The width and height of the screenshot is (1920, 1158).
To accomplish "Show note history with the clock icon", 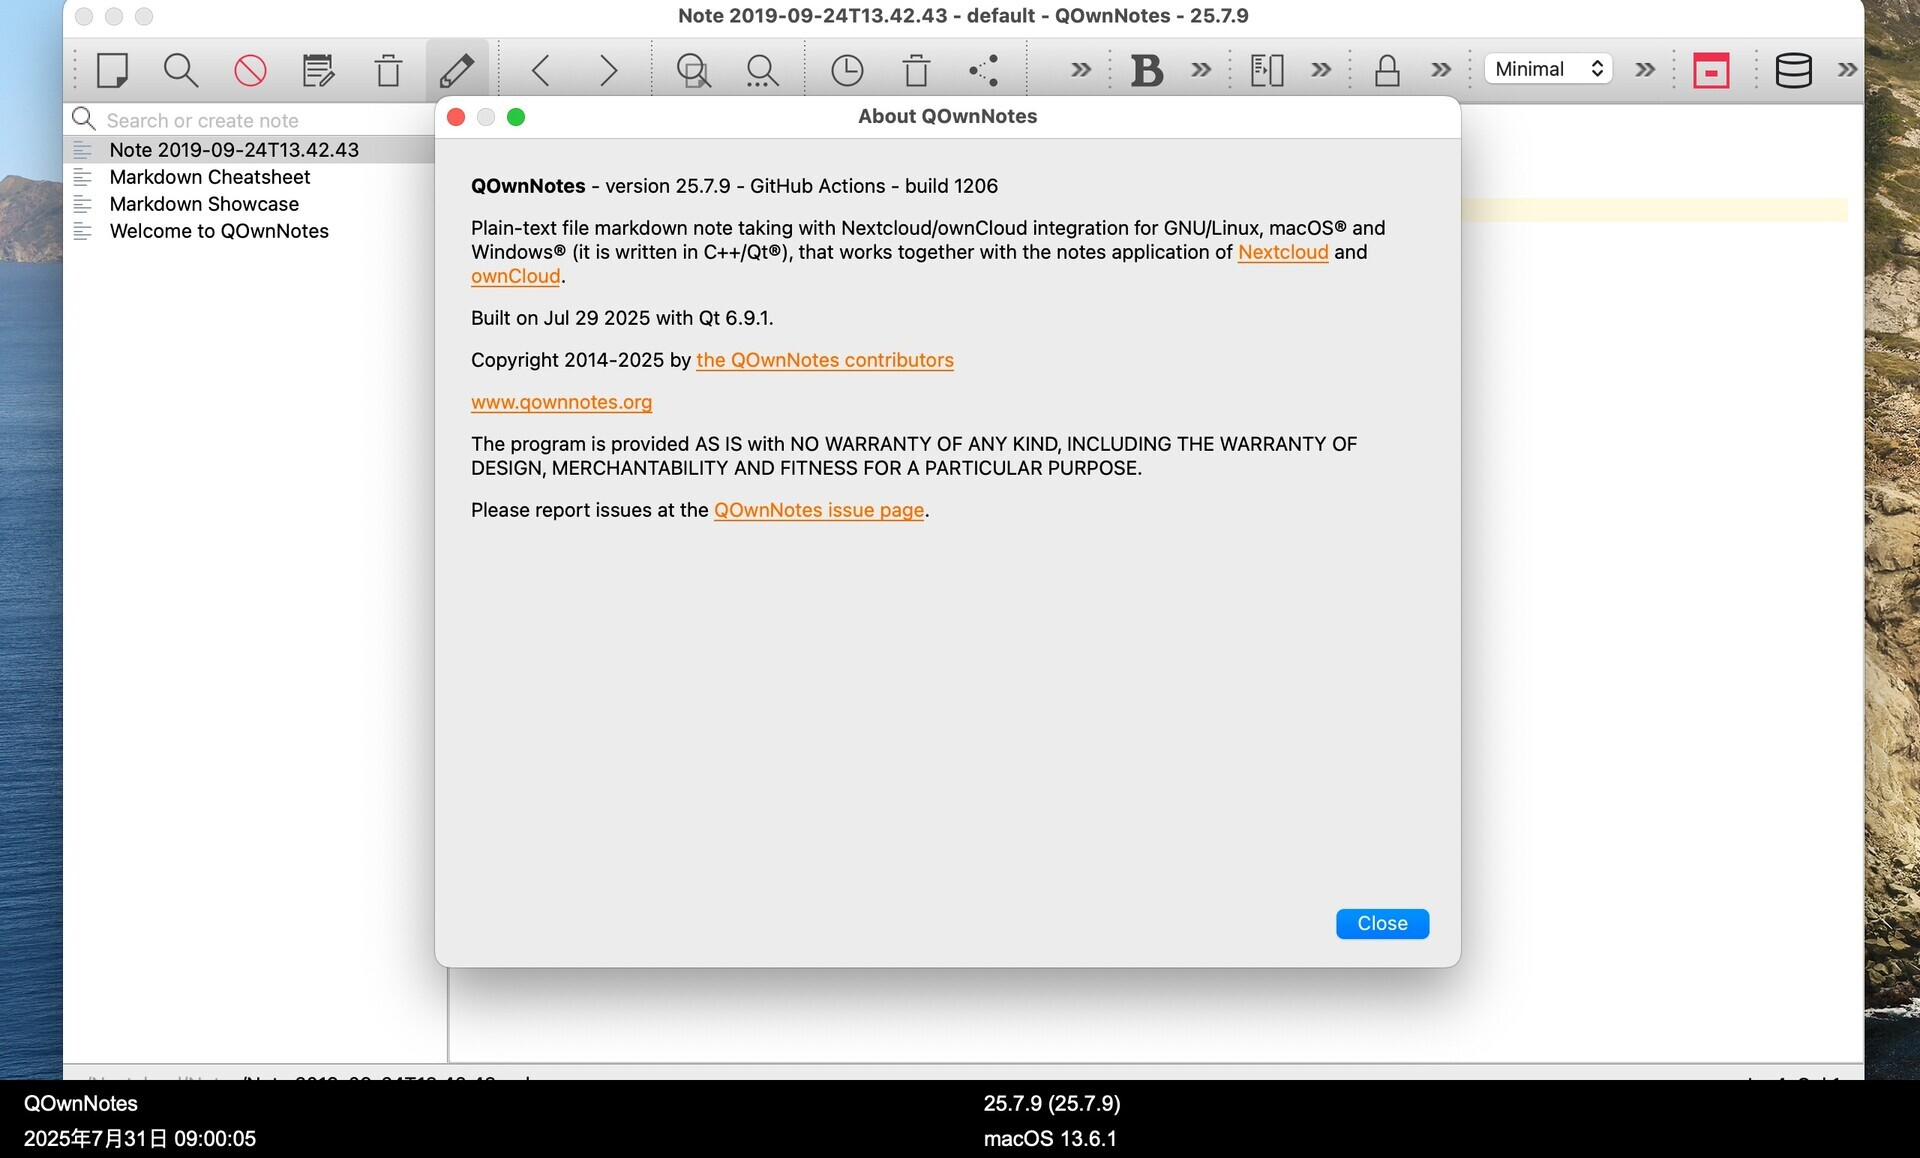I will tap(846, 70).
